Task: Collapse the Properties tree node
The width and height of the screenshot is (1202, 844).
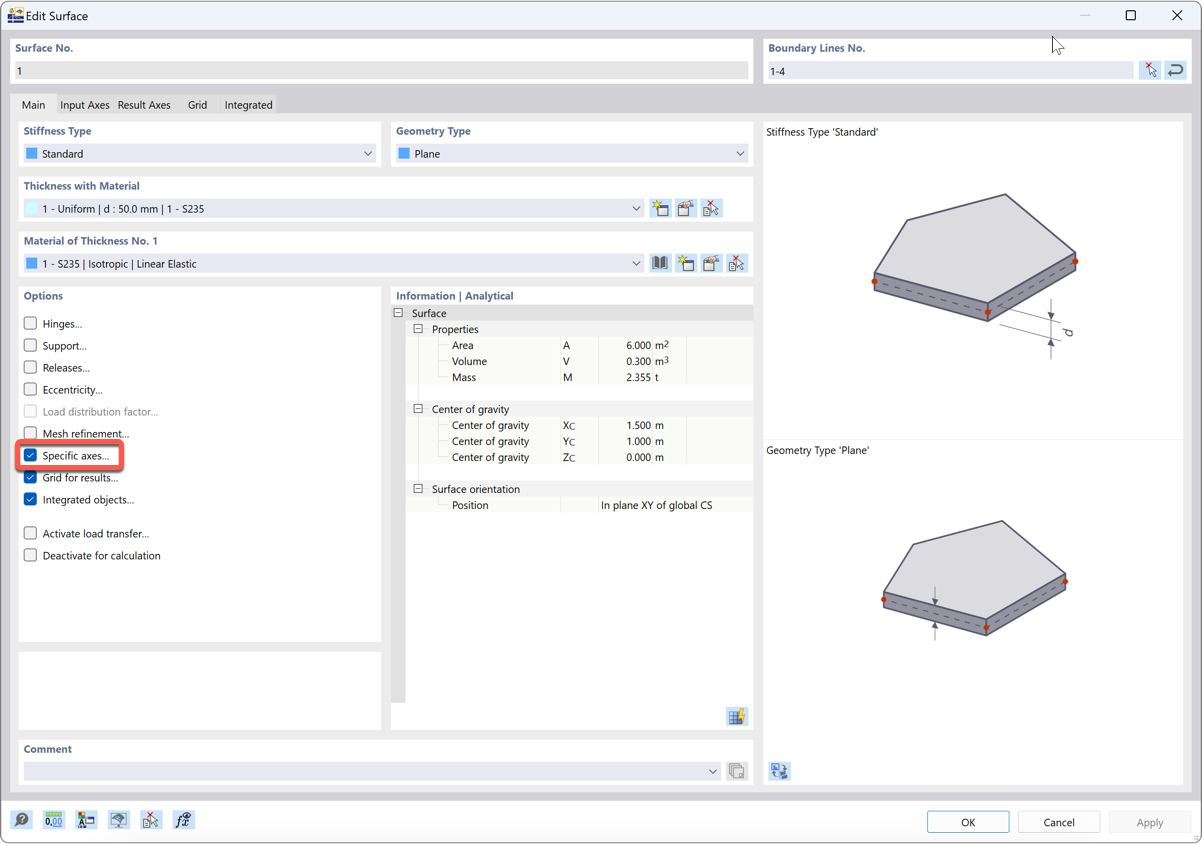Action: pyautogui.click(x=419, y=329)
